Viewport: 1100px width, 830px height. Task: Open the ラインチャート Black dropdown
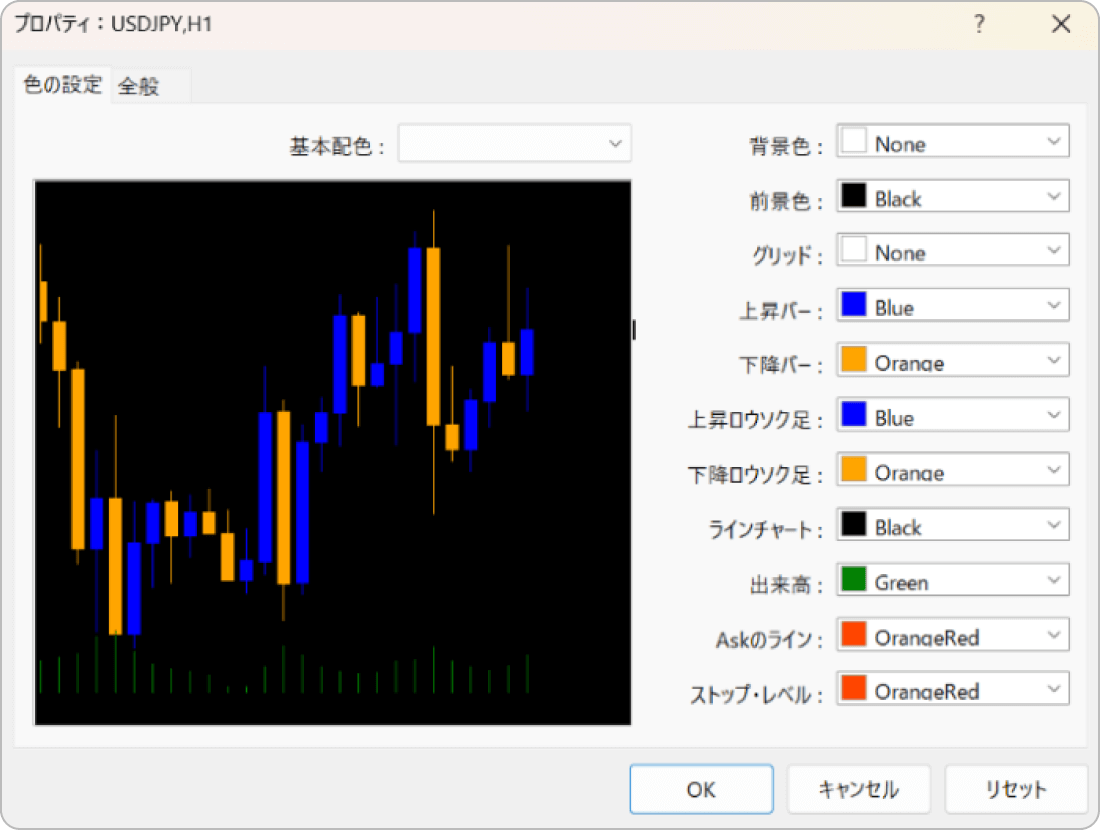coord(952,526)
